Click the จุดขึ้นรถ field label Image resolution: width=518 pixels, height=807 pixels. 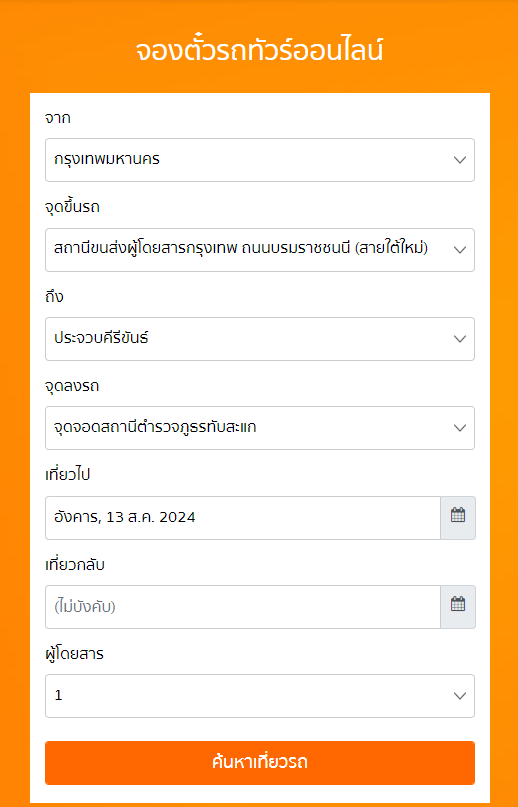pyautogui.click(x=73, y=207)
